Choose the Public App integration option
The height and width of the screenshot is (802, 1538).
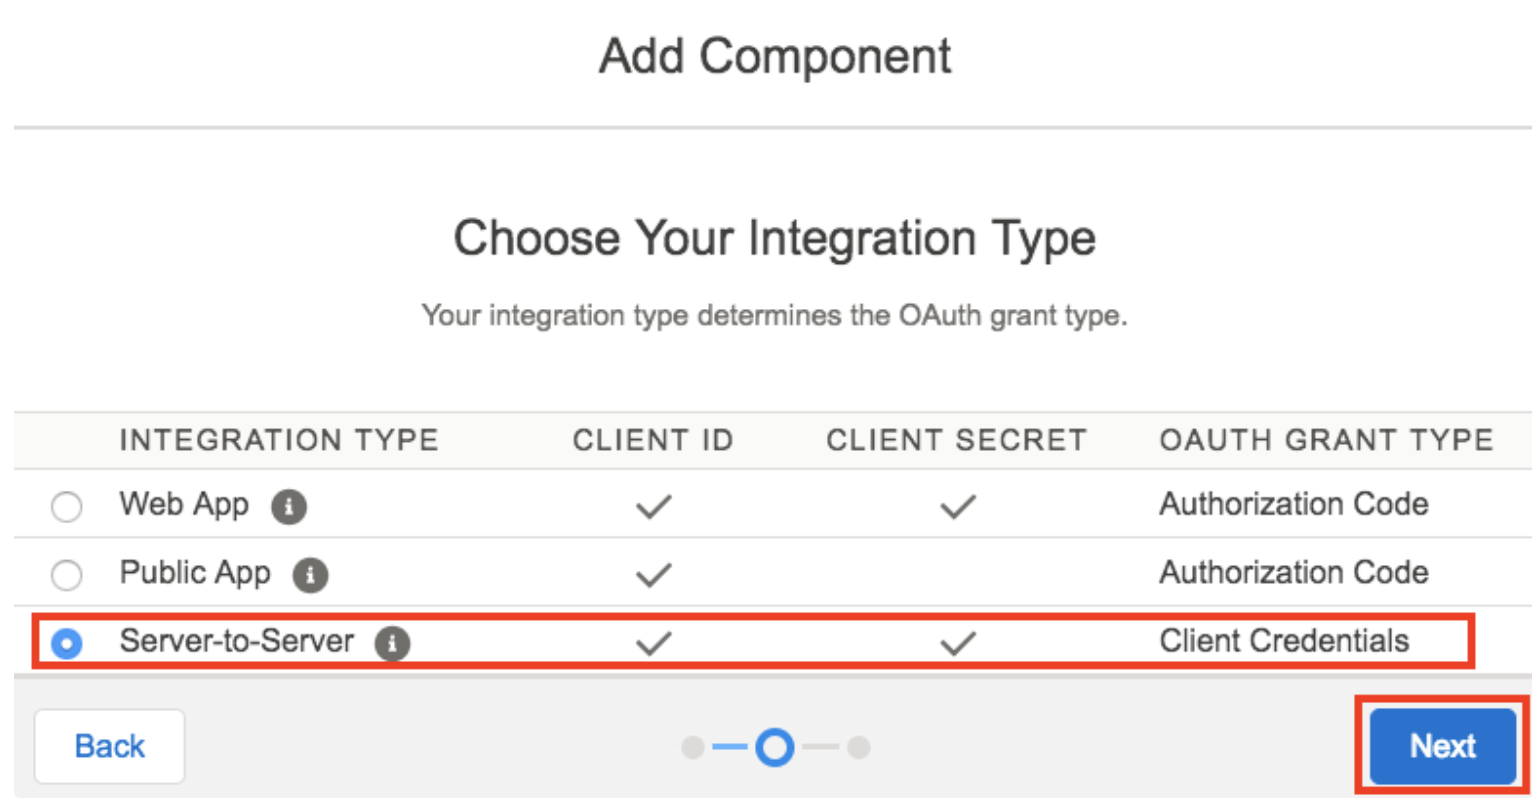67,575
